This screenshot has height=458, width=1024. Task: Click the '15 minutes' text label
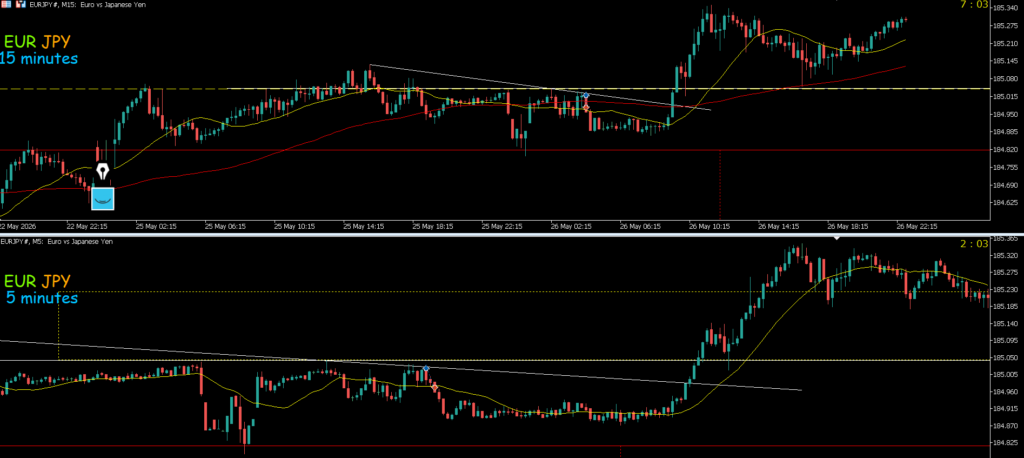[x=38, y=58]
